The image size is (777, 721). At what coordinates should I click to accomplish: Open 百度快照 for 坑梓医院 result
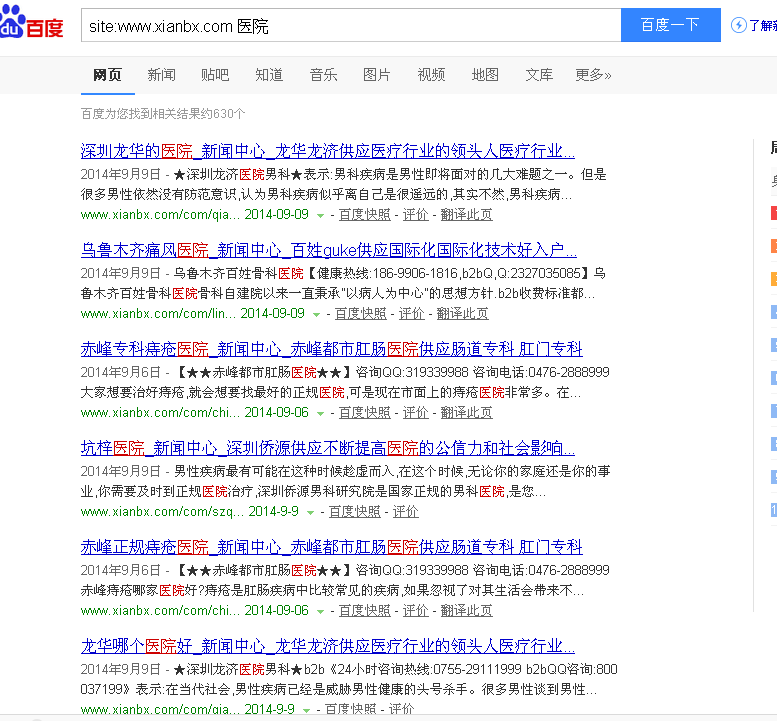tap(355, 512)
